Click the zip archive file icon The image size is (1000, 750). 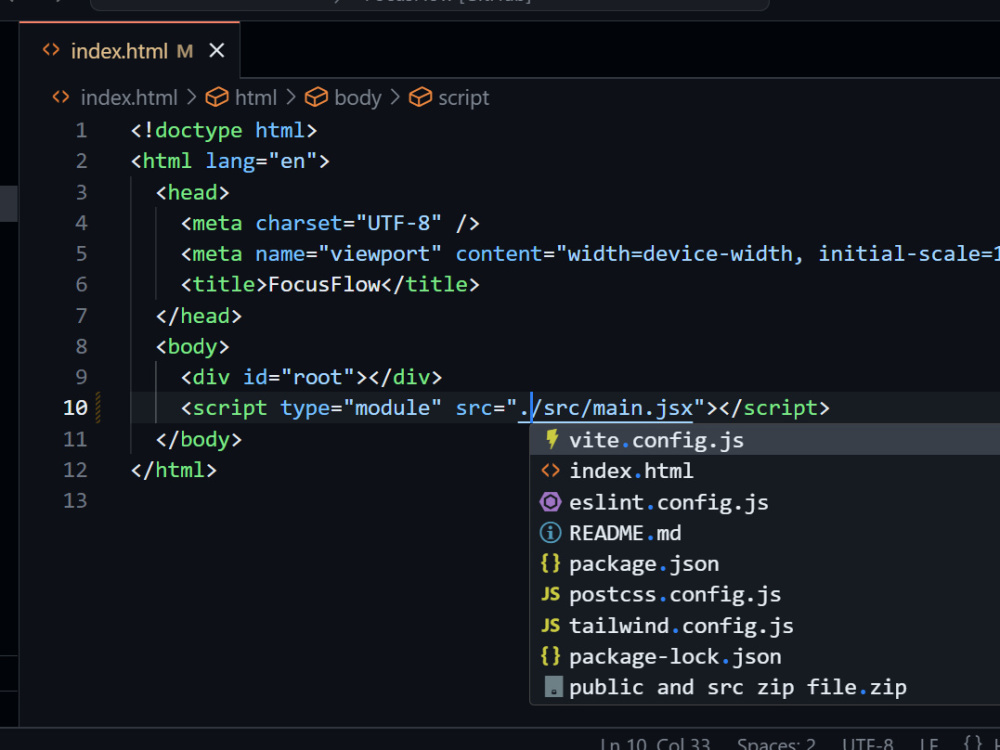point(554,687)
